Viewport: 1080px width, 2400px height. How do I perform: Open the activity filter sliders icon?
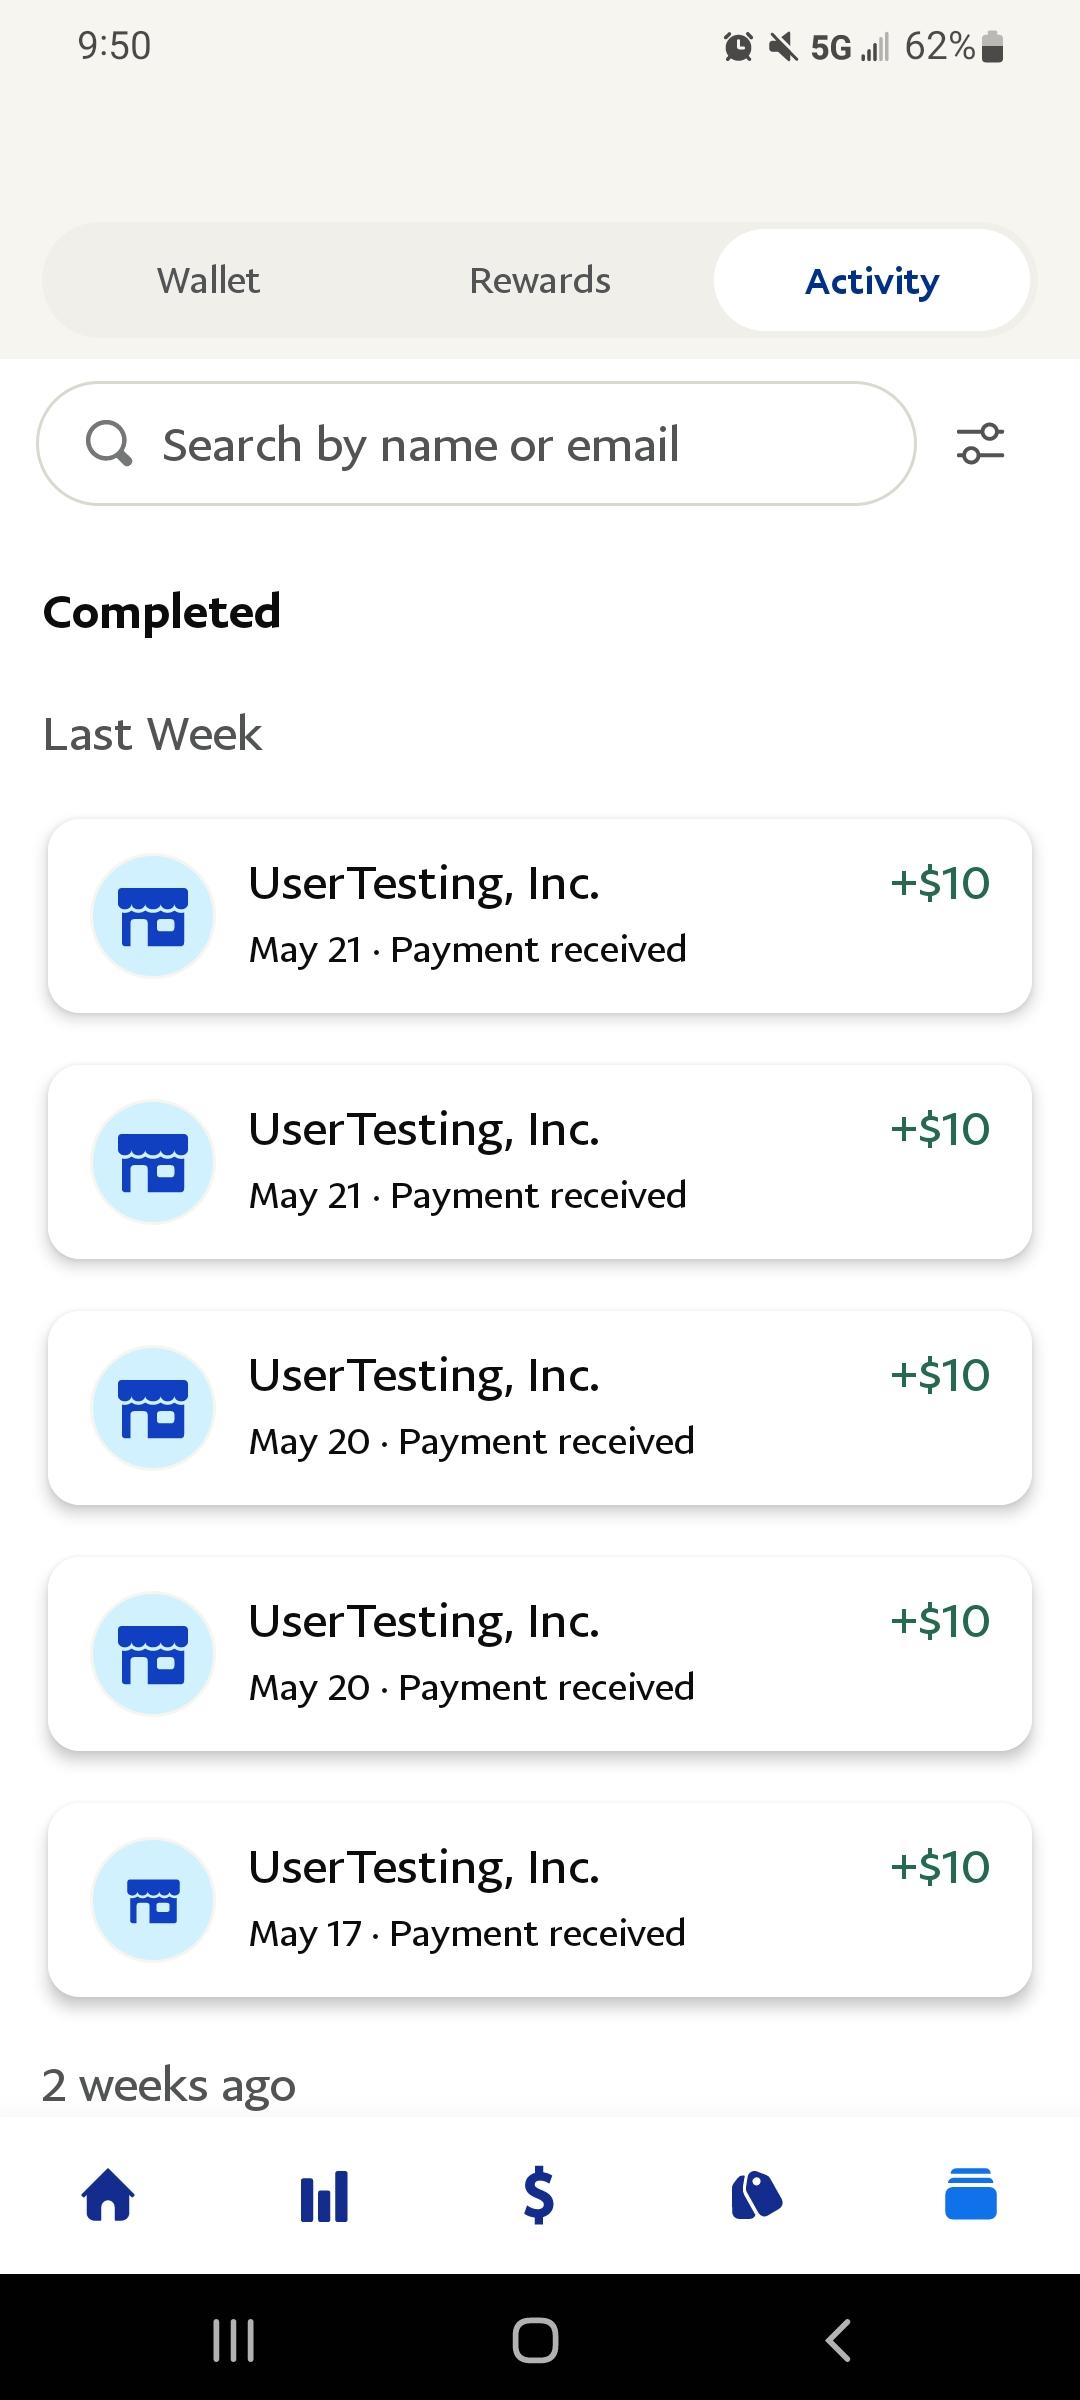(x=980, y=444)
